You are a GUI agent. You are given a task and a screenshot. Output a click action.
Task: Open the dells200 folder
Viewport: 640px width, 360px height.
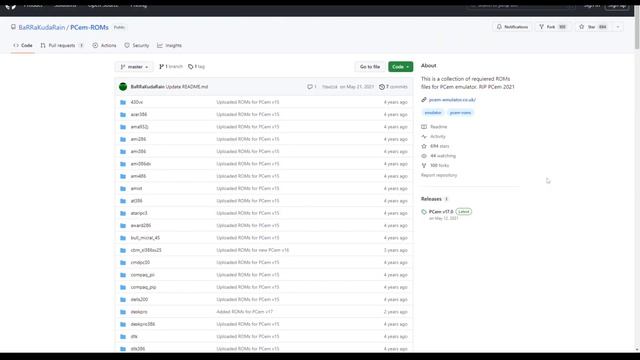click(139, 300)
